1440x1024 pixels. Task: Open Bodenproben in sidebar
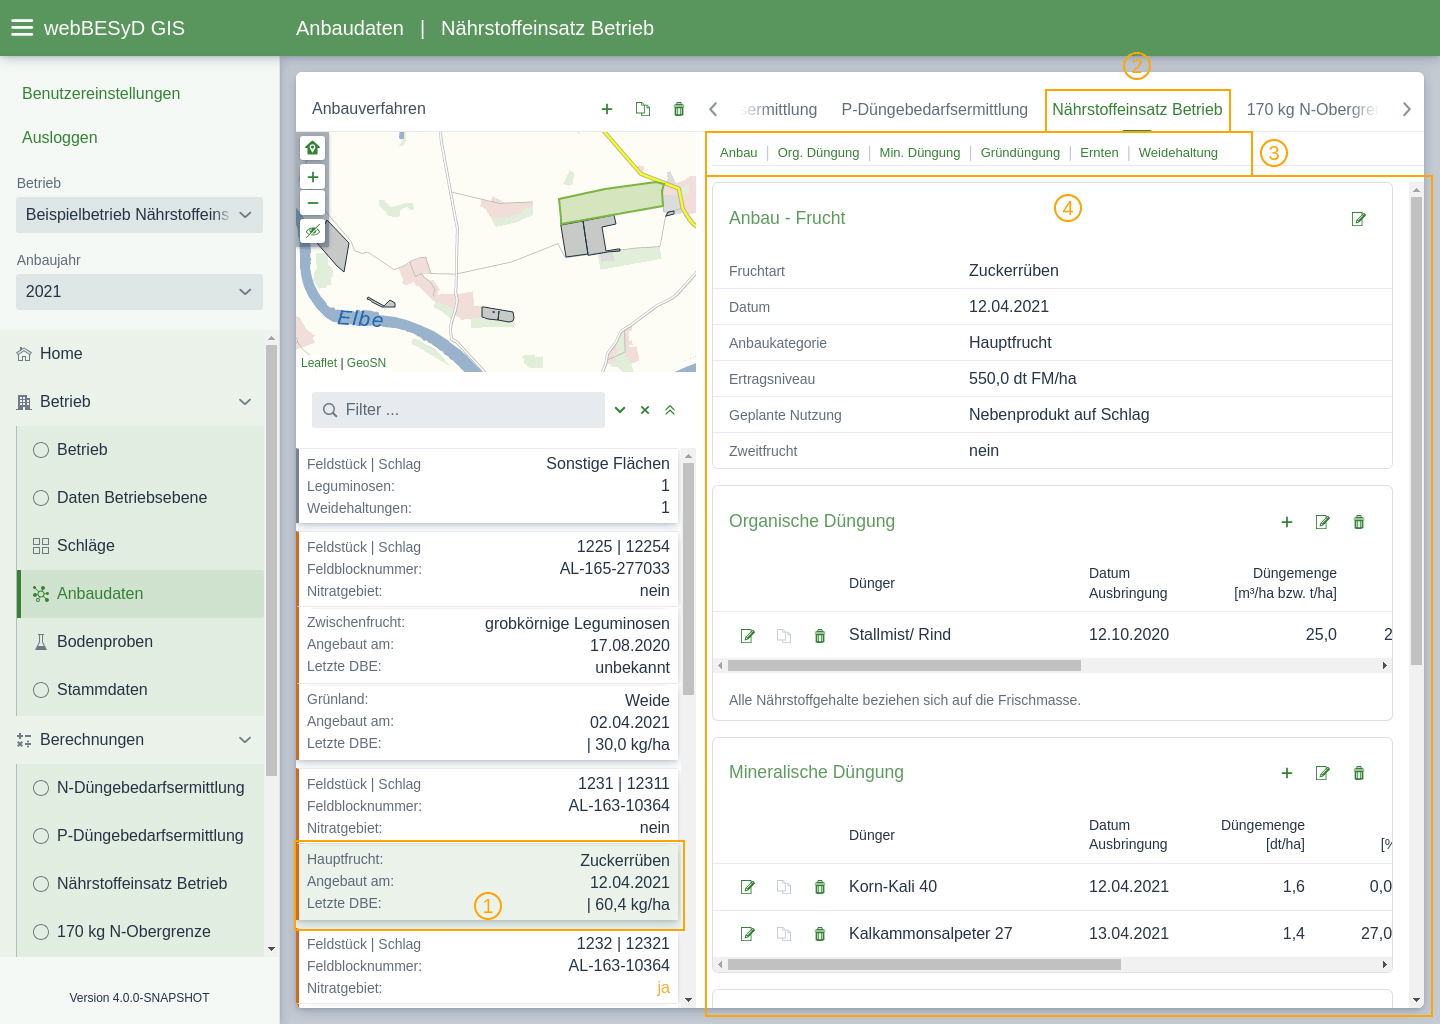point(141,642)
